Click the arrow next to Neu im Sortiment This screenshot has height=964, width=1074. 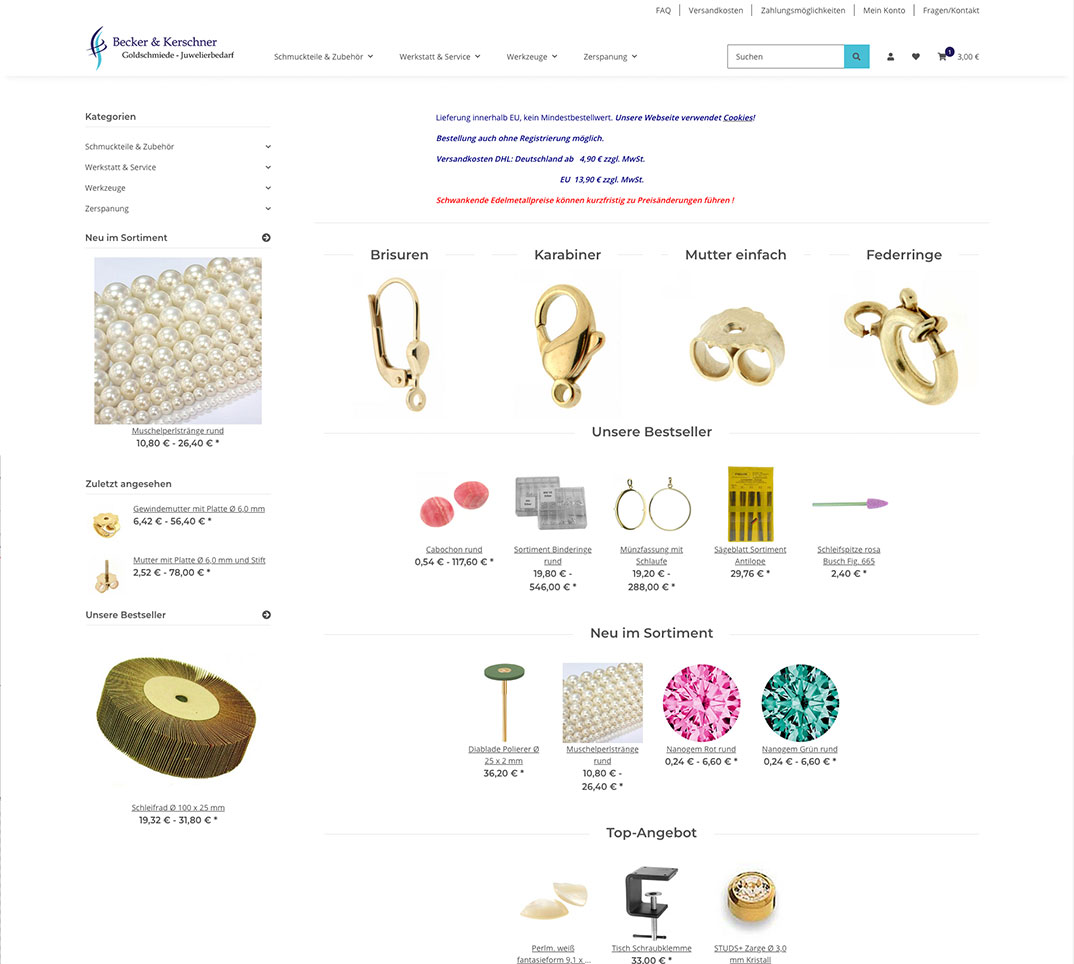pos(266,238)
